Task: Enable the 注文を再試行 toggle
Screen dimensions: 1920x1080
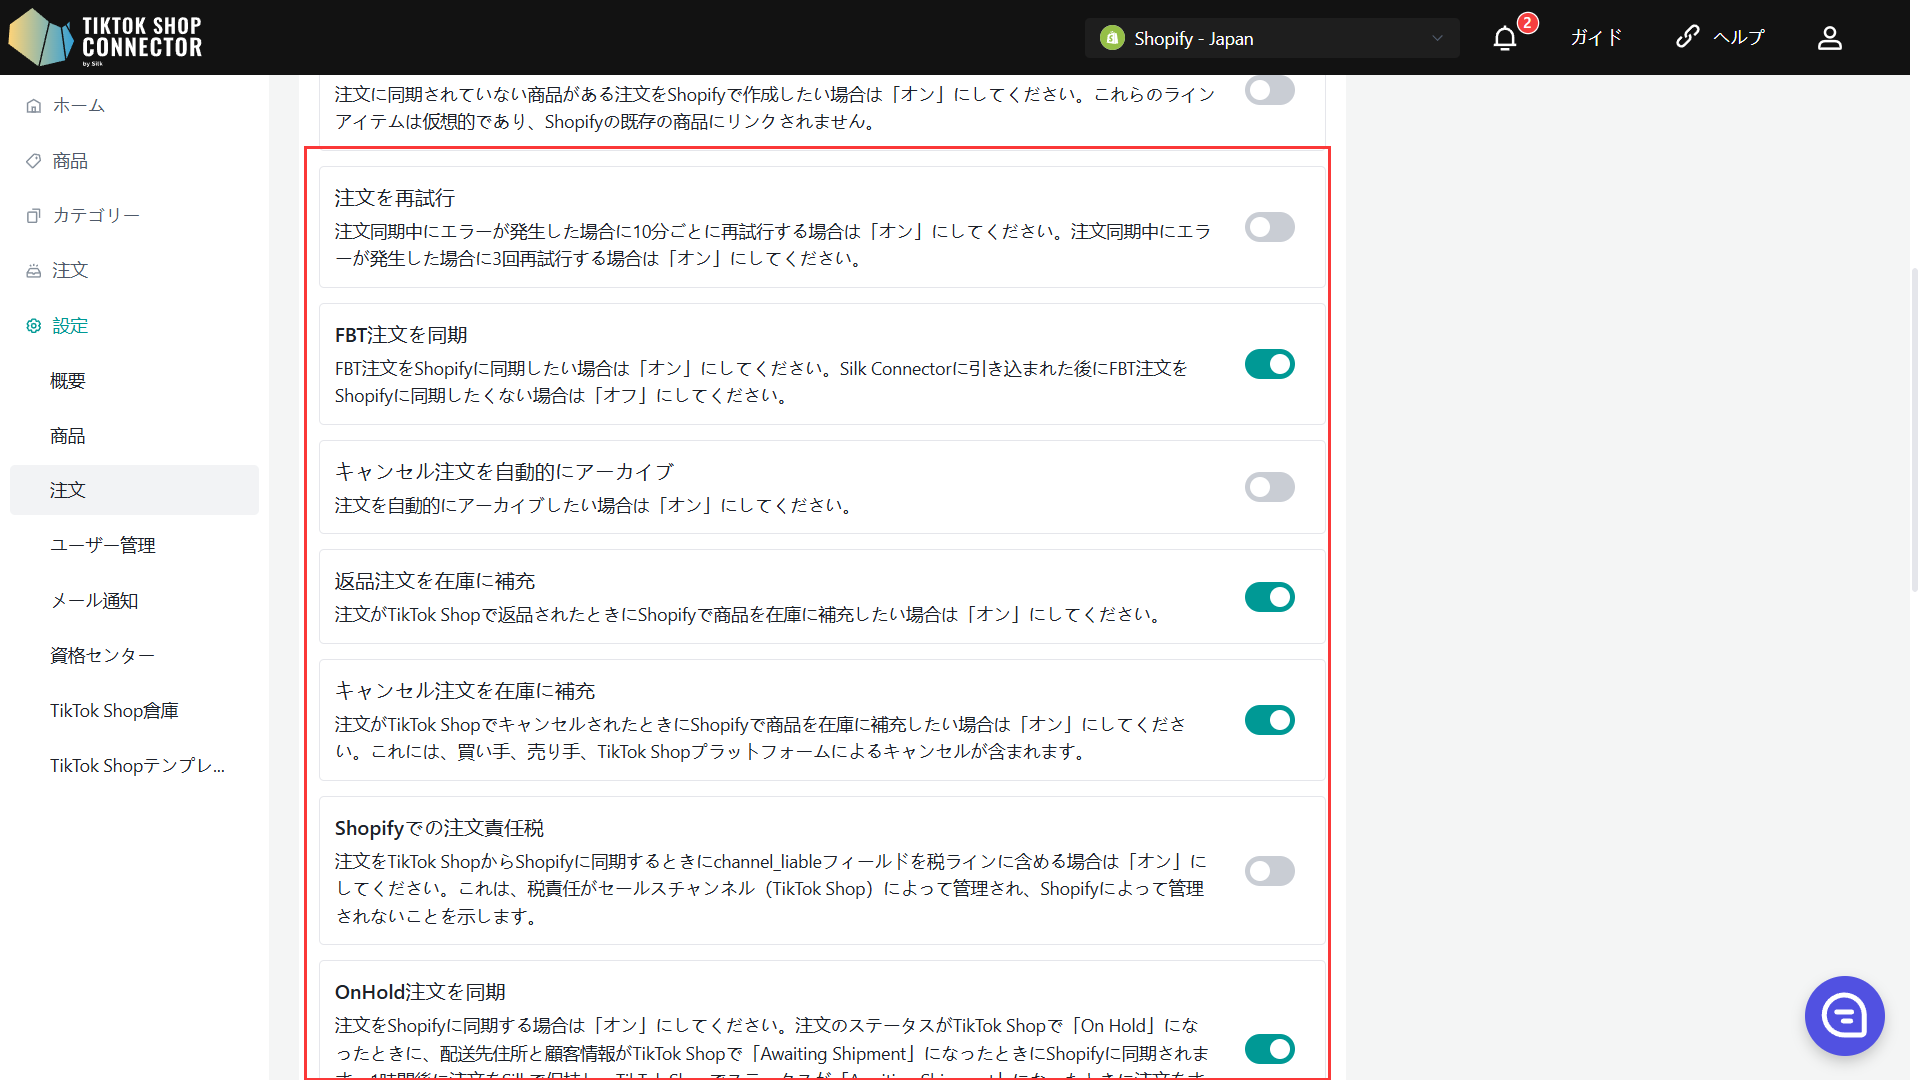Action: pos(1269,227)
